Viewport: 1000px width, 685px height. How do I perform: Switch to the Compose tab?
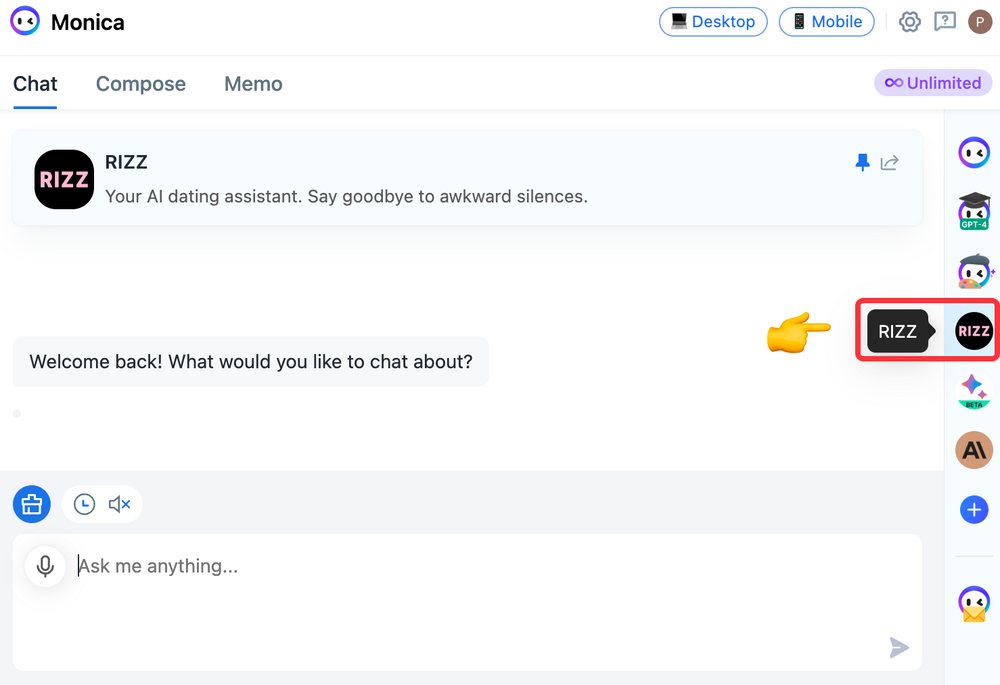140,84
